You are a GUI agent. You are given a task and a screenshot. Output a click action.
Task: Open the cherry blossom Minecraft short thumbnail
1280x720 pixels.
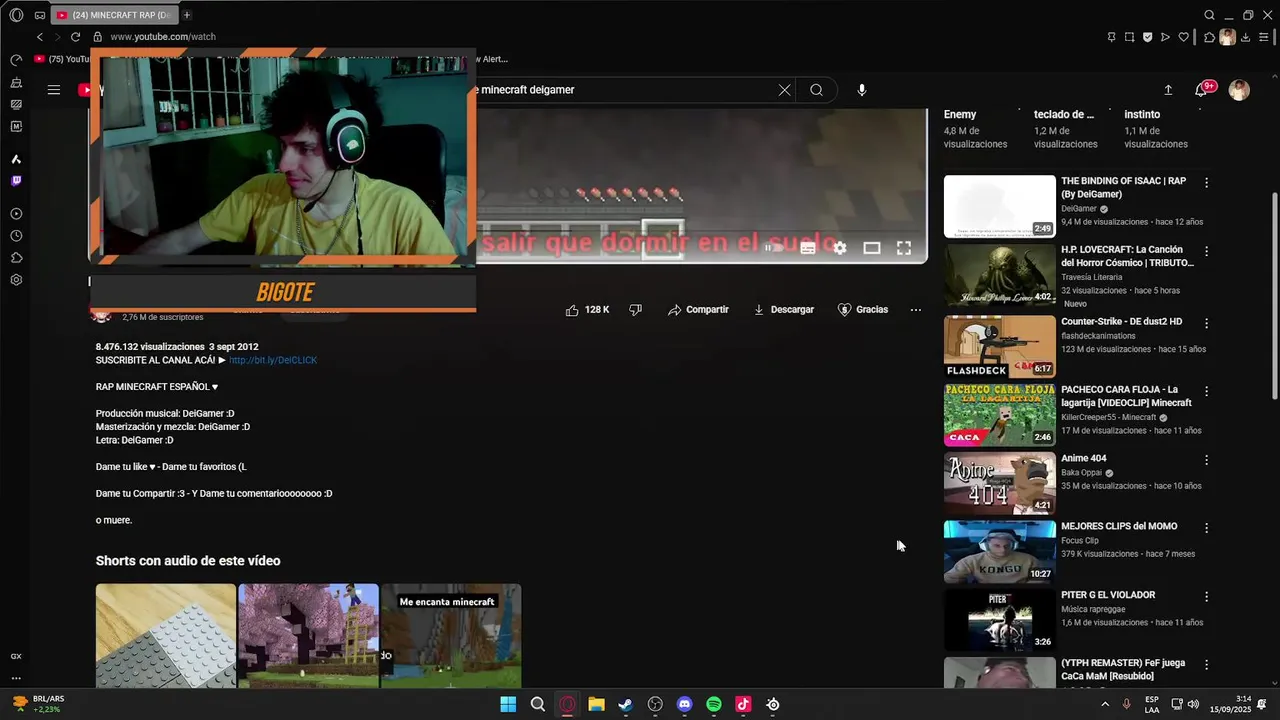(x=309, y=636)
